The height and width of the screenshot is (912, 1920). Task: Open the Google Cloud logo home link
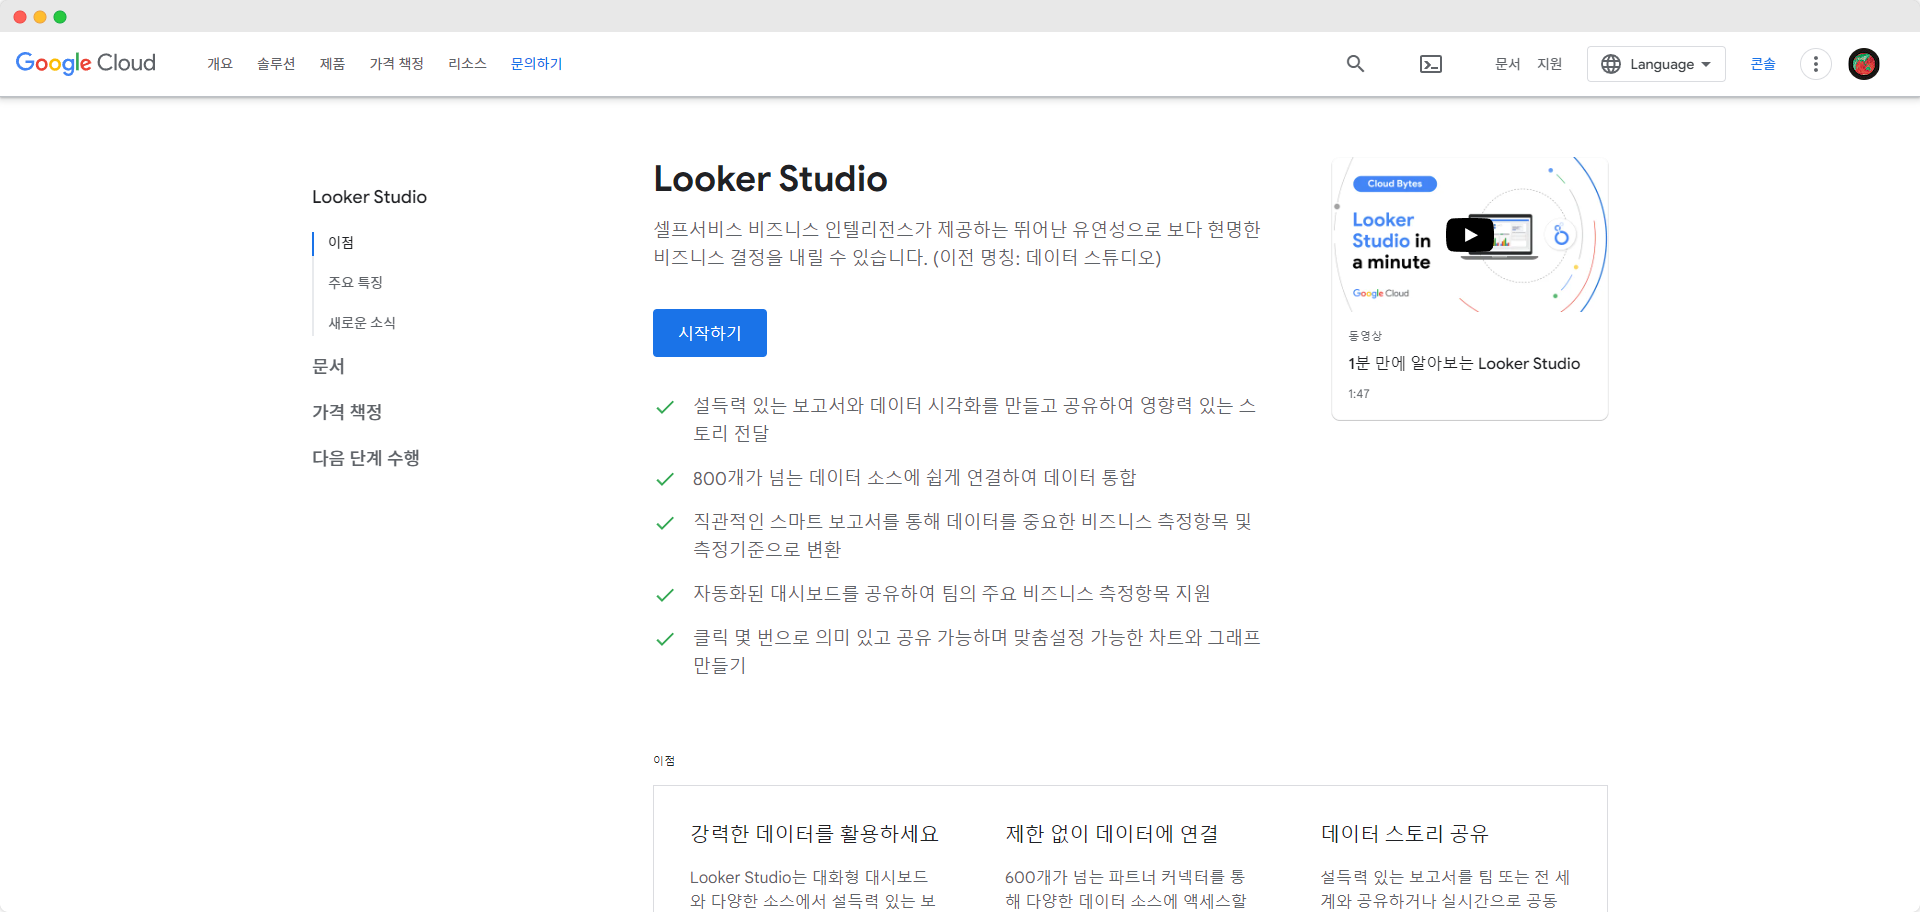(x=86, y=63)
